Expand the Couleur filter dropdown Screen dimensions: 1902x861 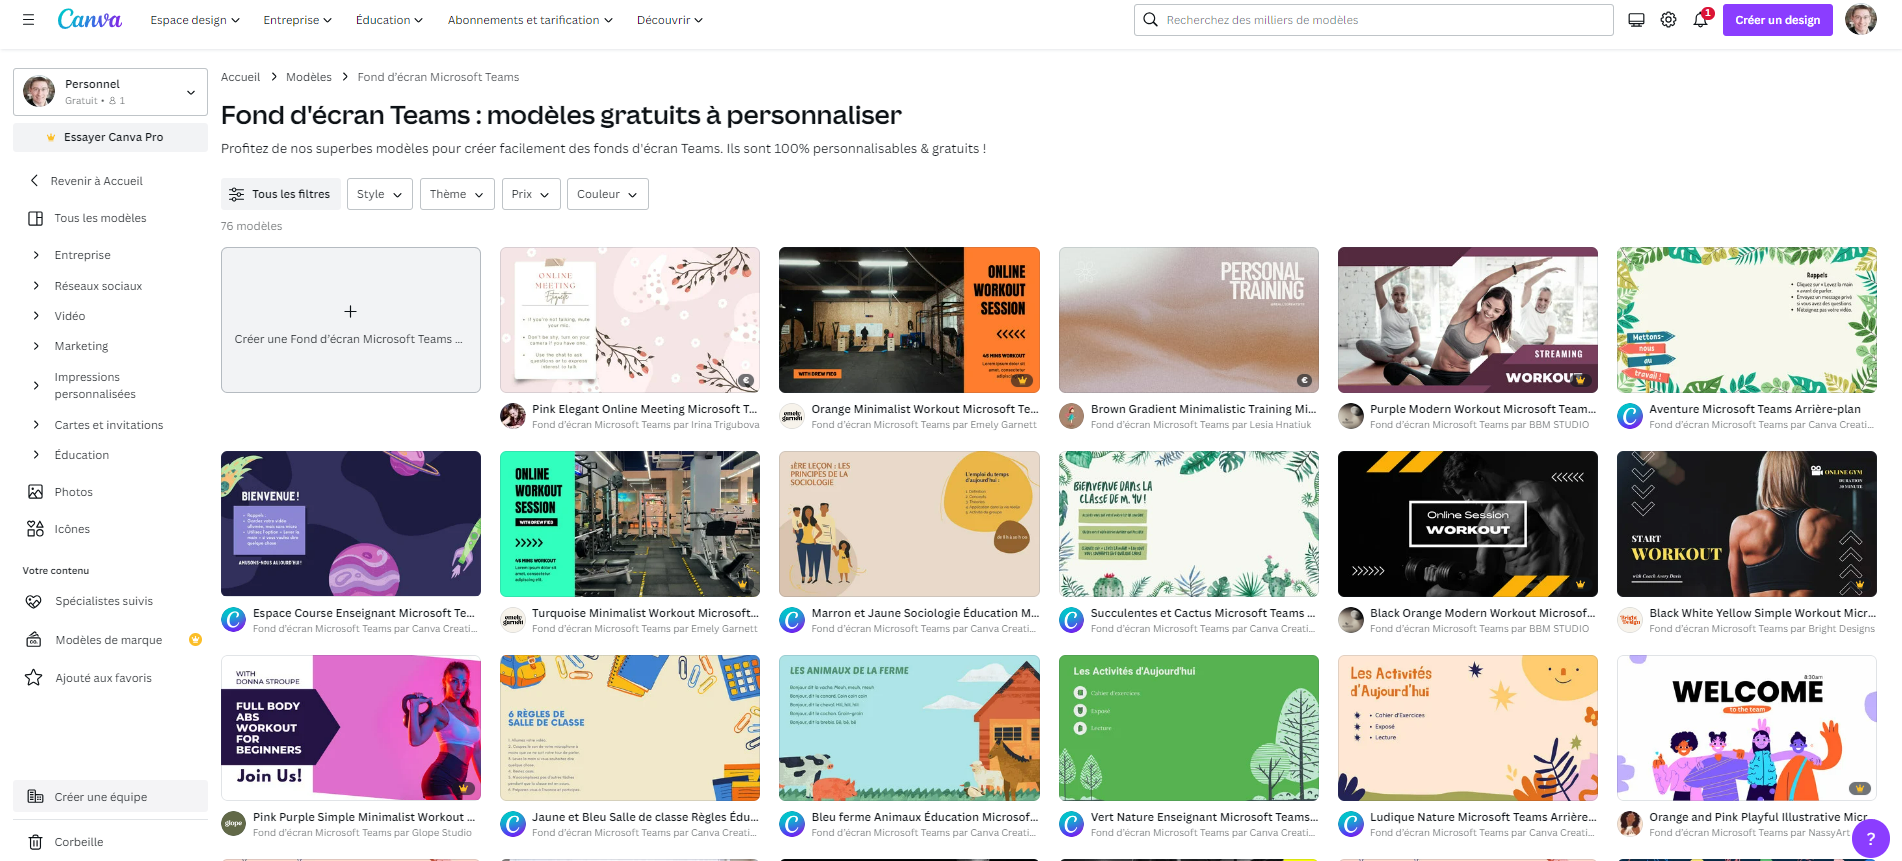click(607, 194)
